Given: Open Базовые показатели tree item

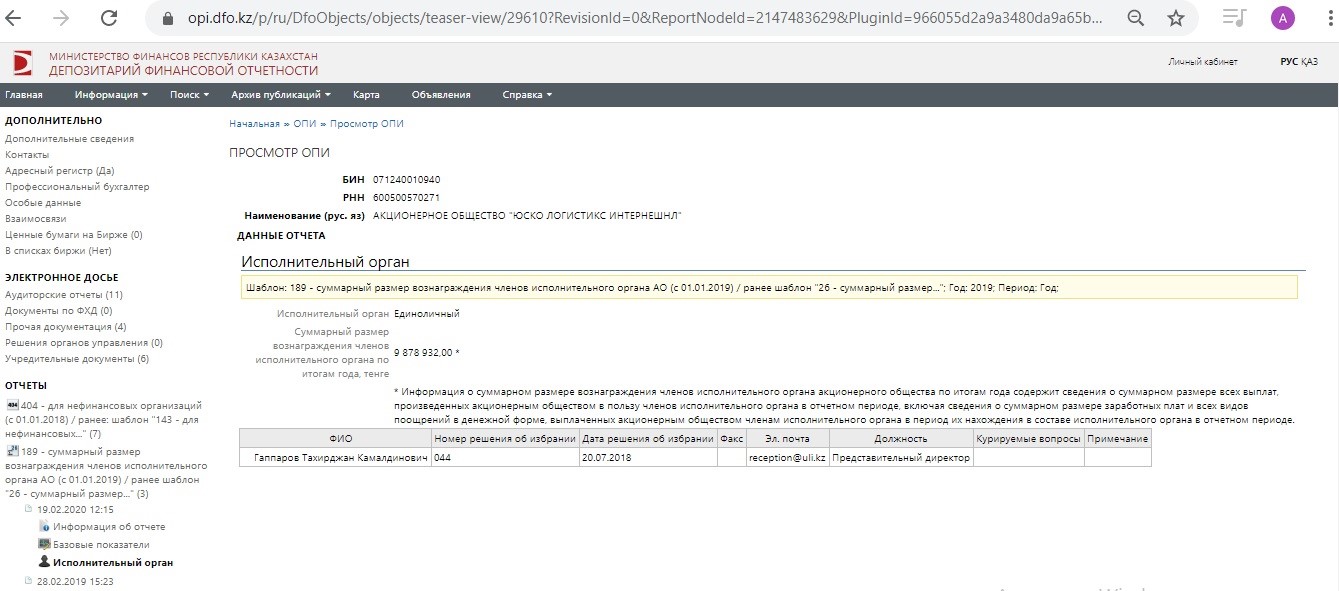Looking at the screenshot, I should 101,544.
